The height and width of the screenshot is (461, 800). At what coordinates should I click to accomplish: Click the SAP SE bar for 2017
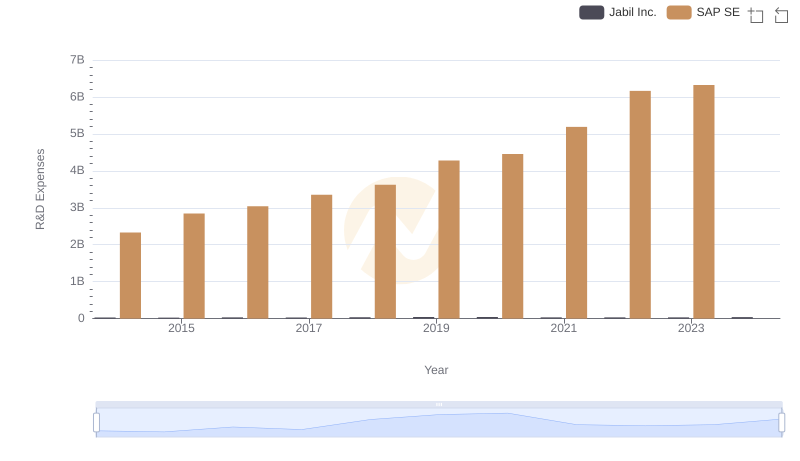point(321,257)
